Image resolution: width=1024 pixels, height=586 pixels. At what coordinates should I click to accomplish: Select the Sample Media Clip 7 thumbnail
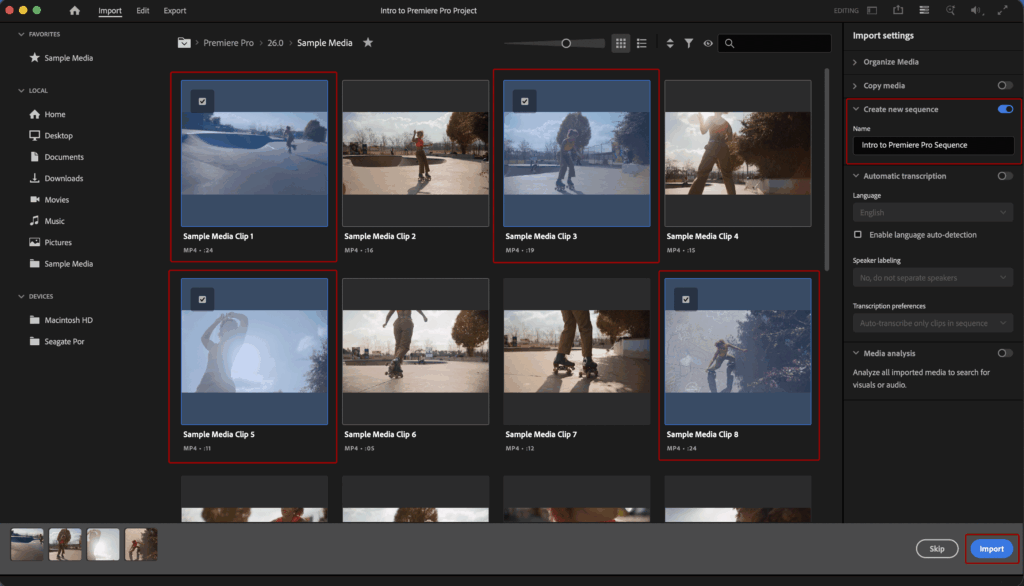(x=577, y=351)
